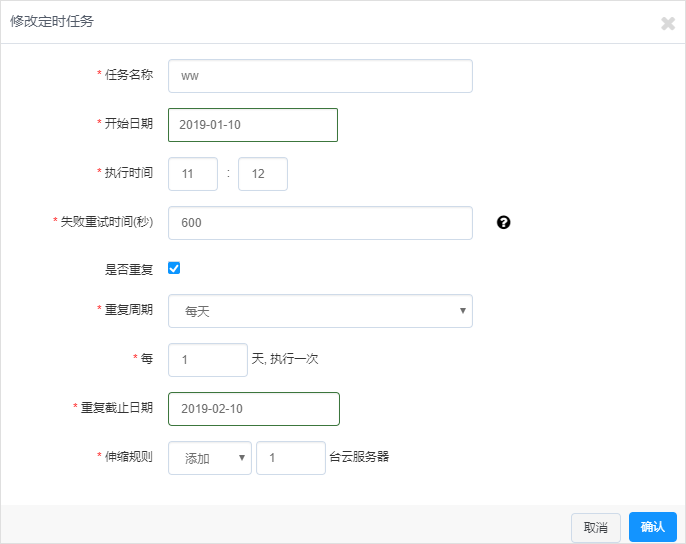The width and height of the screenshot is (686, 544).
Task: Close the 修改定时任务 dialog with X
Action: tap(668, 23)
